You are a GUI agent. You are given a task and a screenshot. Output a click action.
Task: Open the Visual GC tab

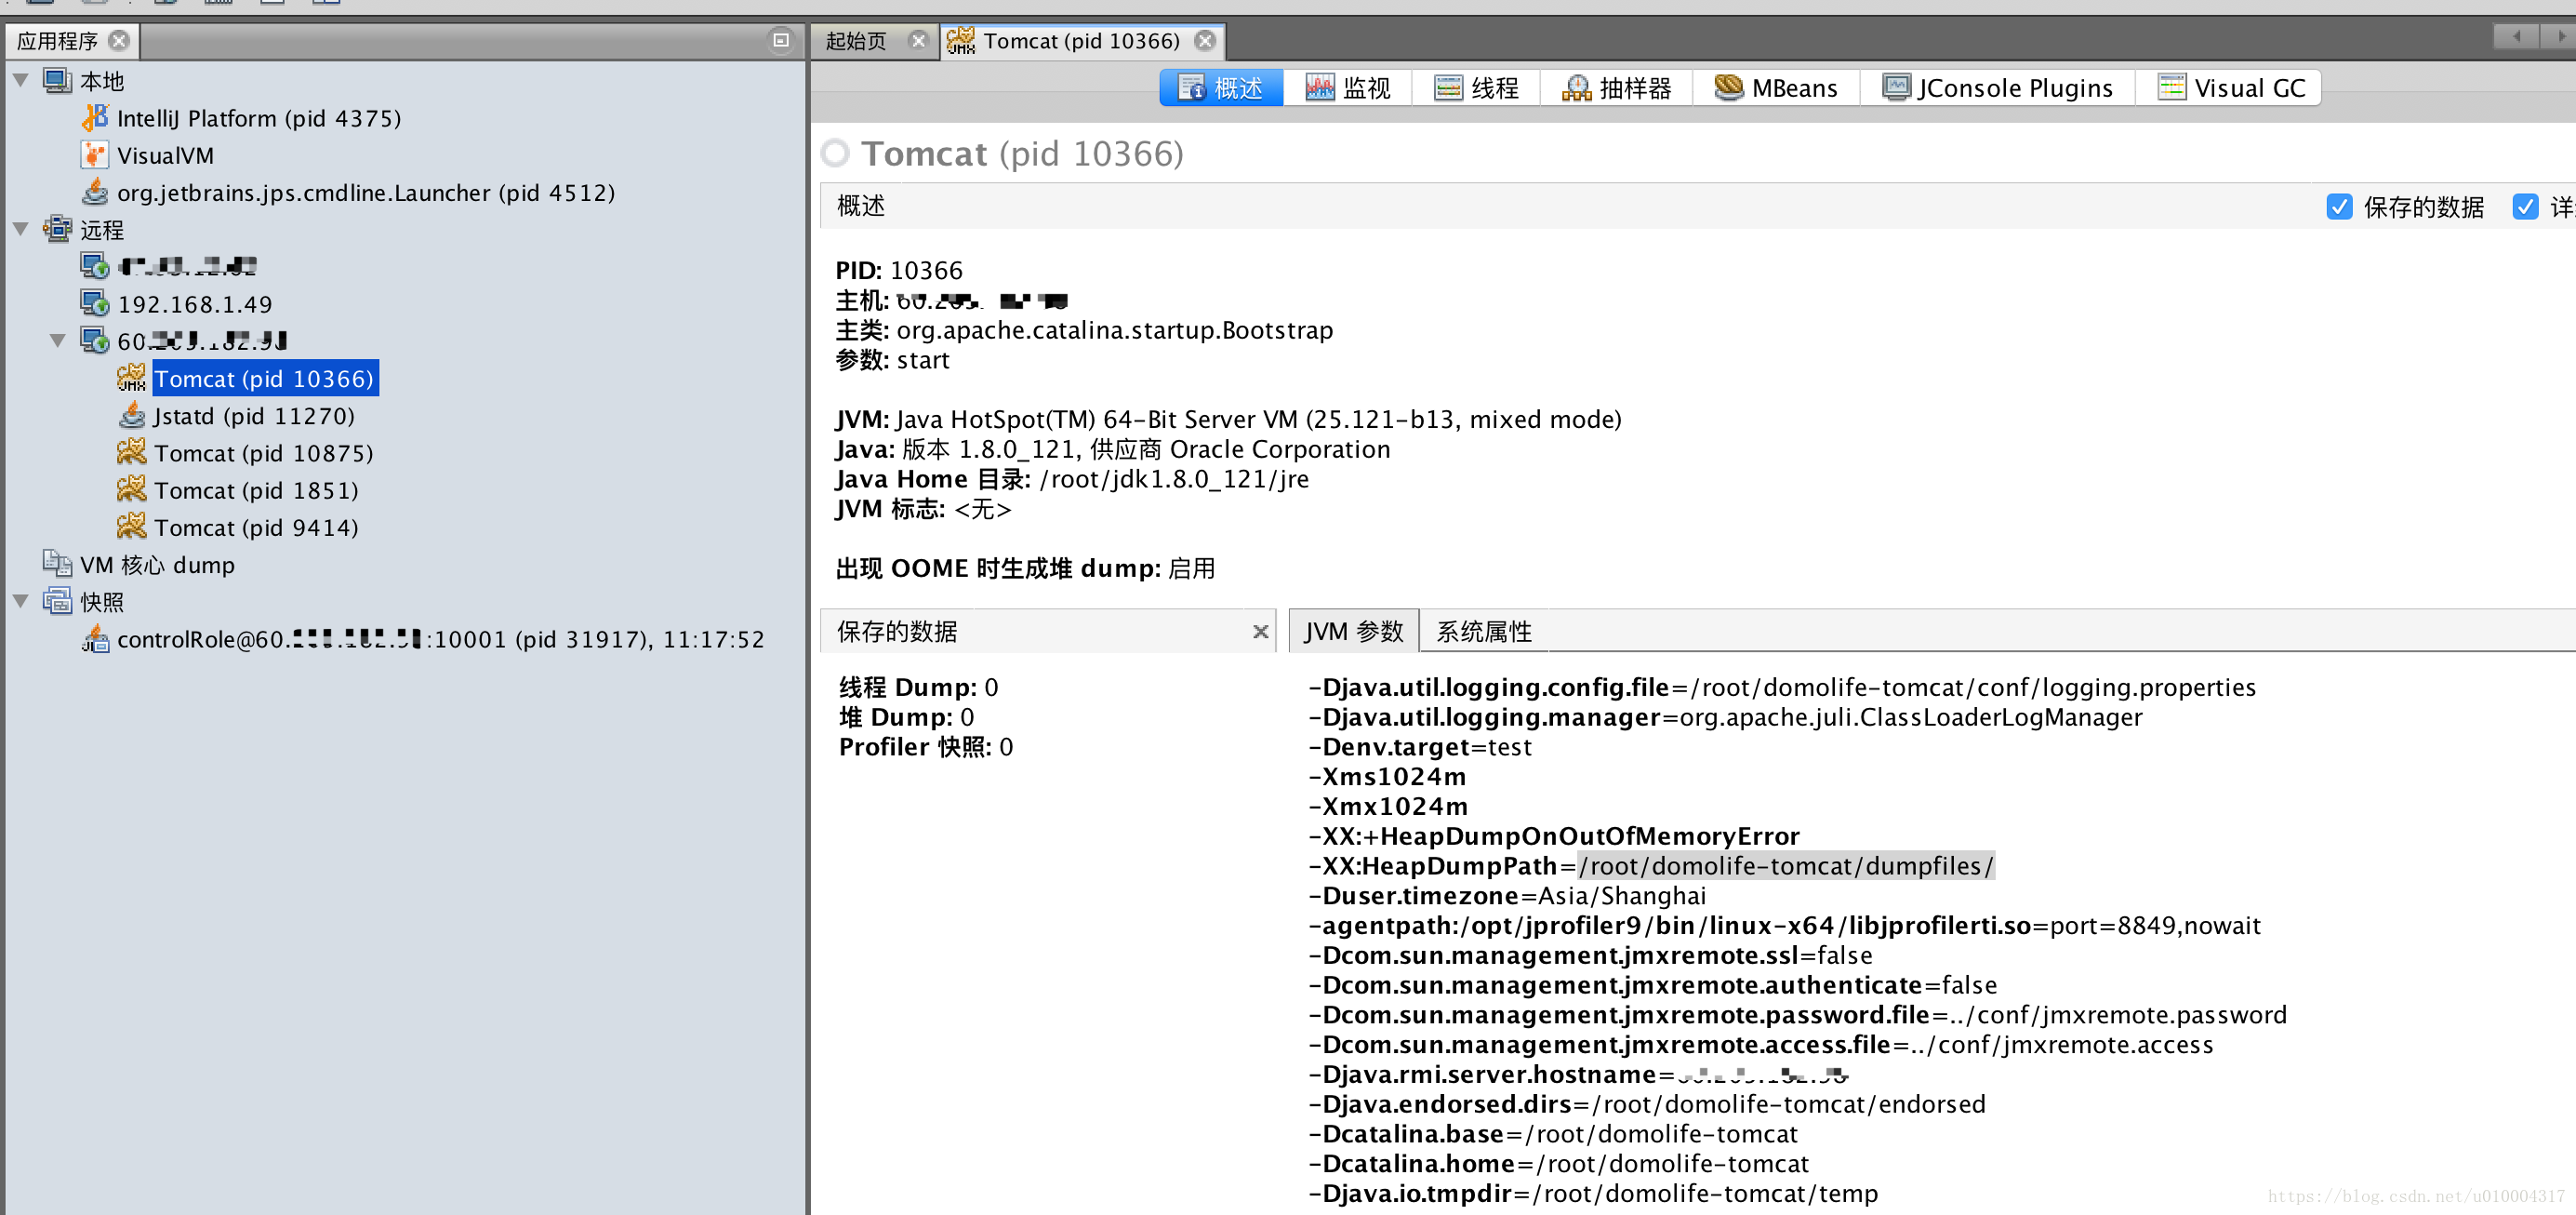pyautogui.click(x=2229, y=88)
